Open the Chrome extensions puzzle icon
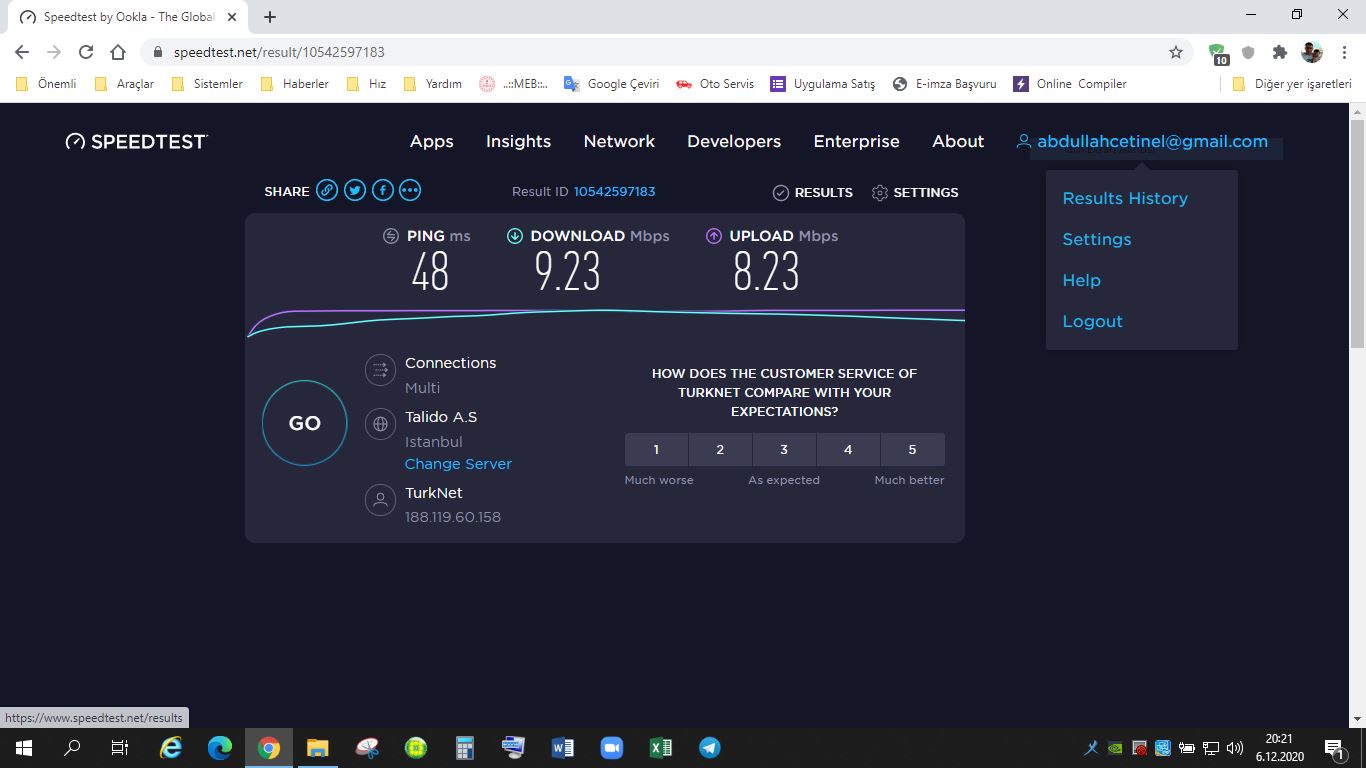This screenshot has height=768, width=1366. click(x=1279, y=52)
